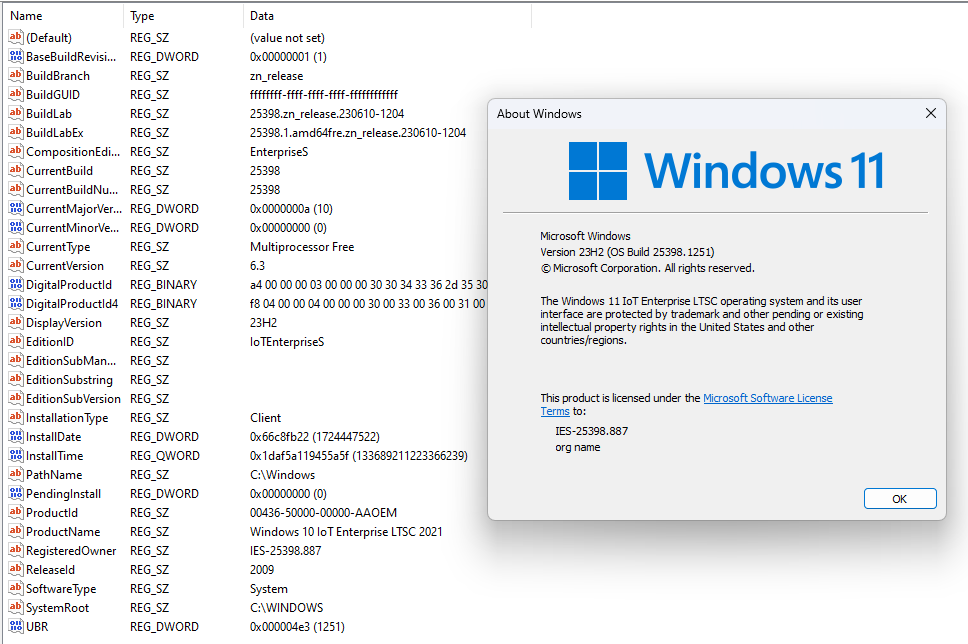The image size is (968, 644).
Task: Click the DWORD icon beside InstallDate
Action: (15, 437)
